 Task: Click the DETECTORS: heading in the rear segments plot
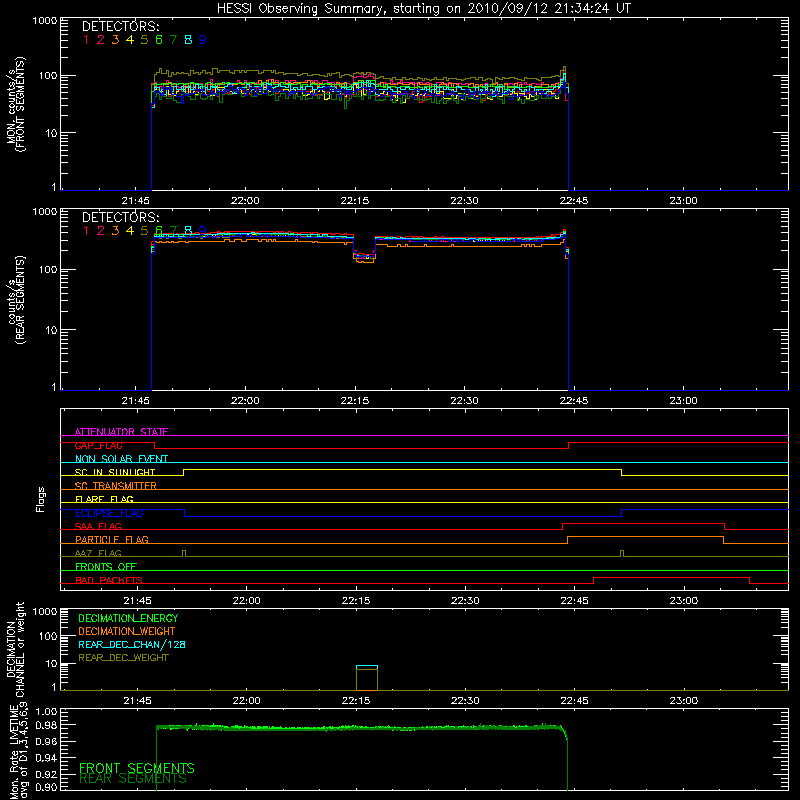point(121,217)
